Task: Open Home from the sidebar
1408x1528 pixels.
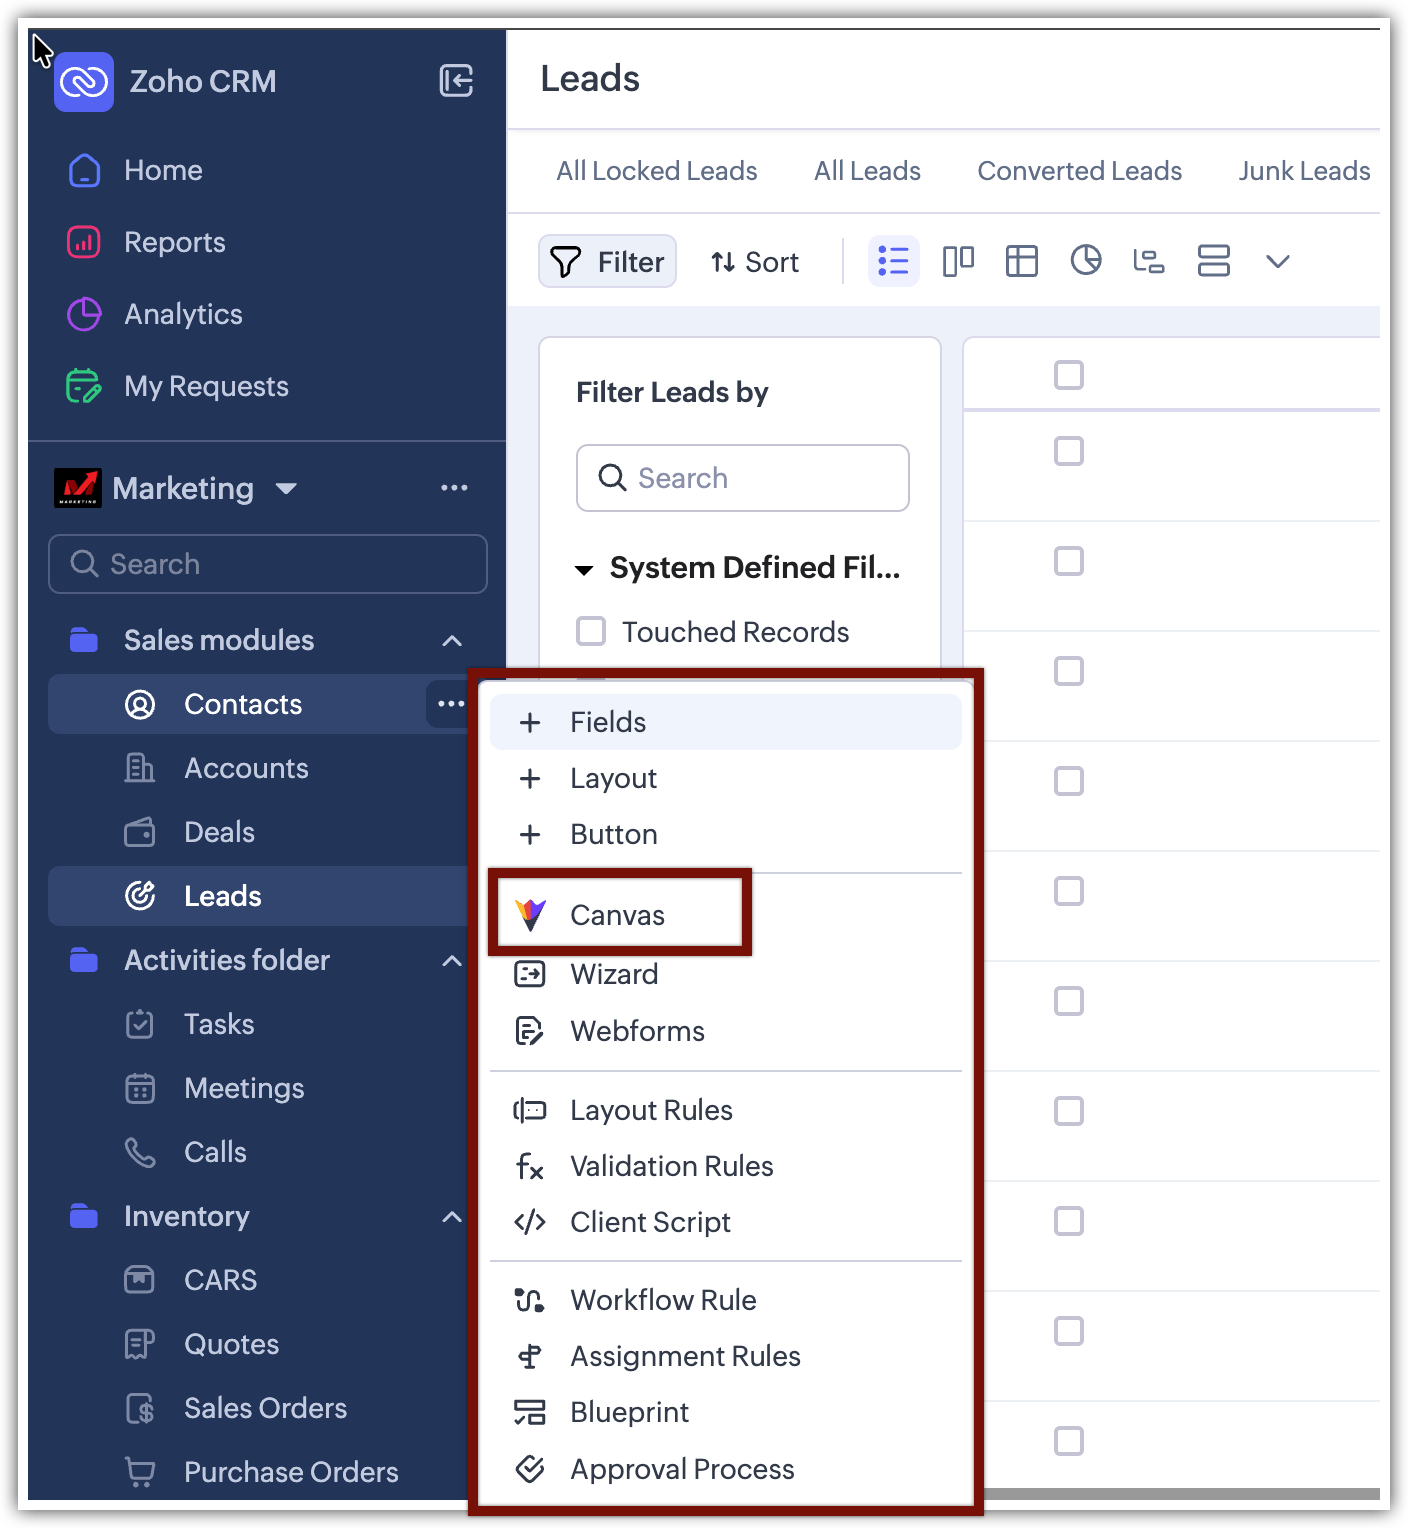Action: tap(163, 171)
